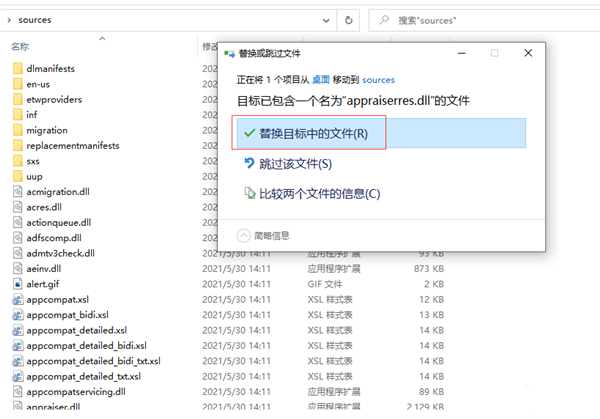600x419 pixels.
Task: Choose 跳过该文件(S) option
Action: 295,163
